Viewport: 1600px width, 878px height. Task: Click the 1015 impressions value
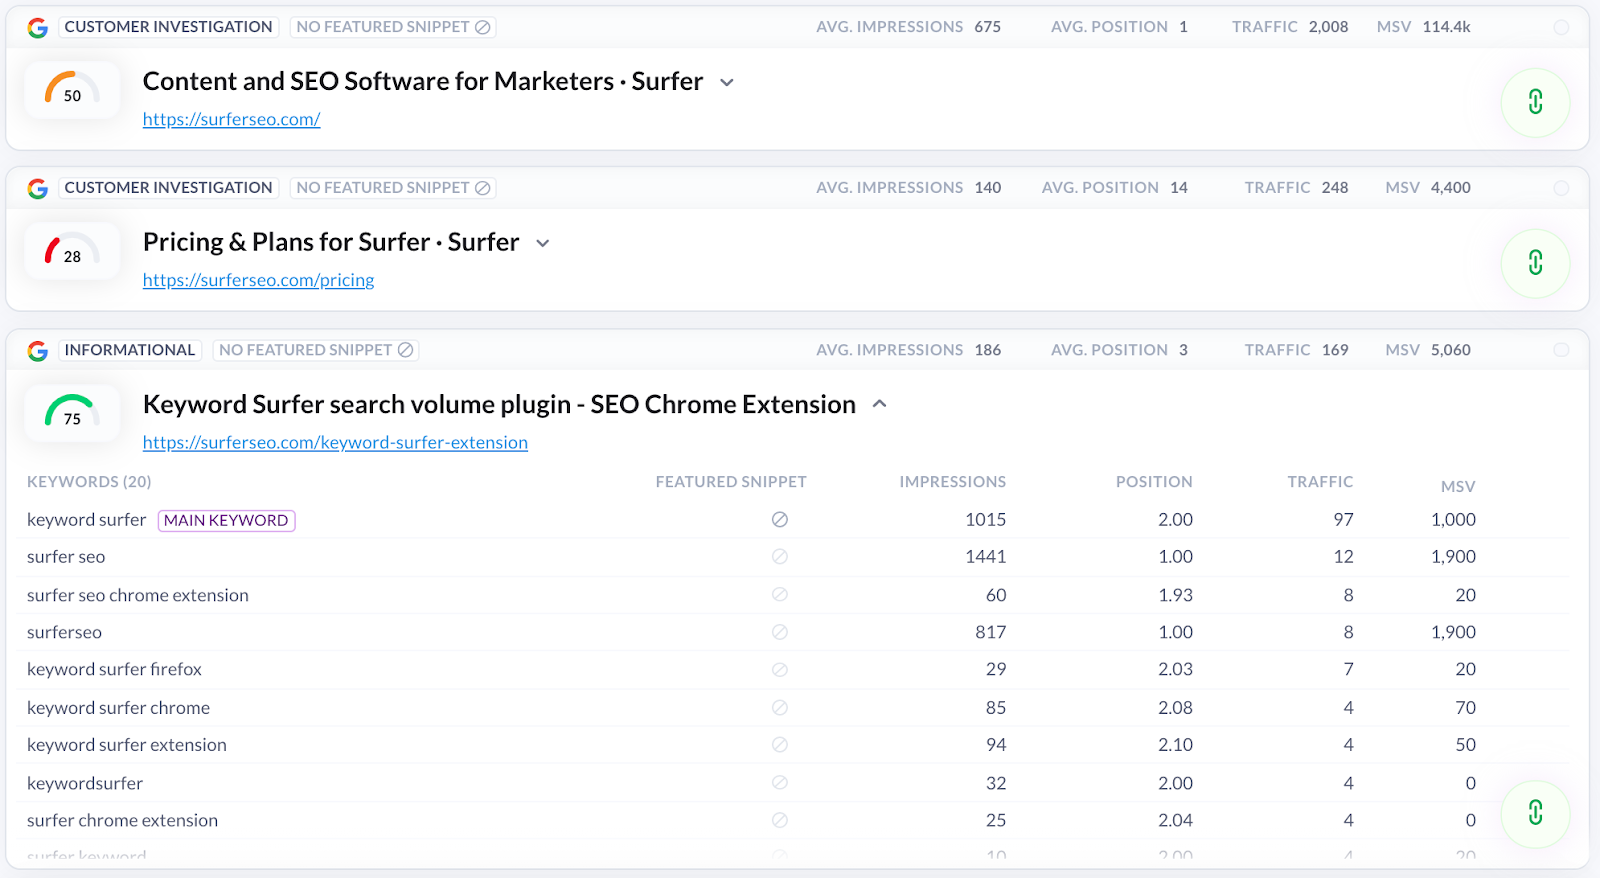tap(985, 520)
